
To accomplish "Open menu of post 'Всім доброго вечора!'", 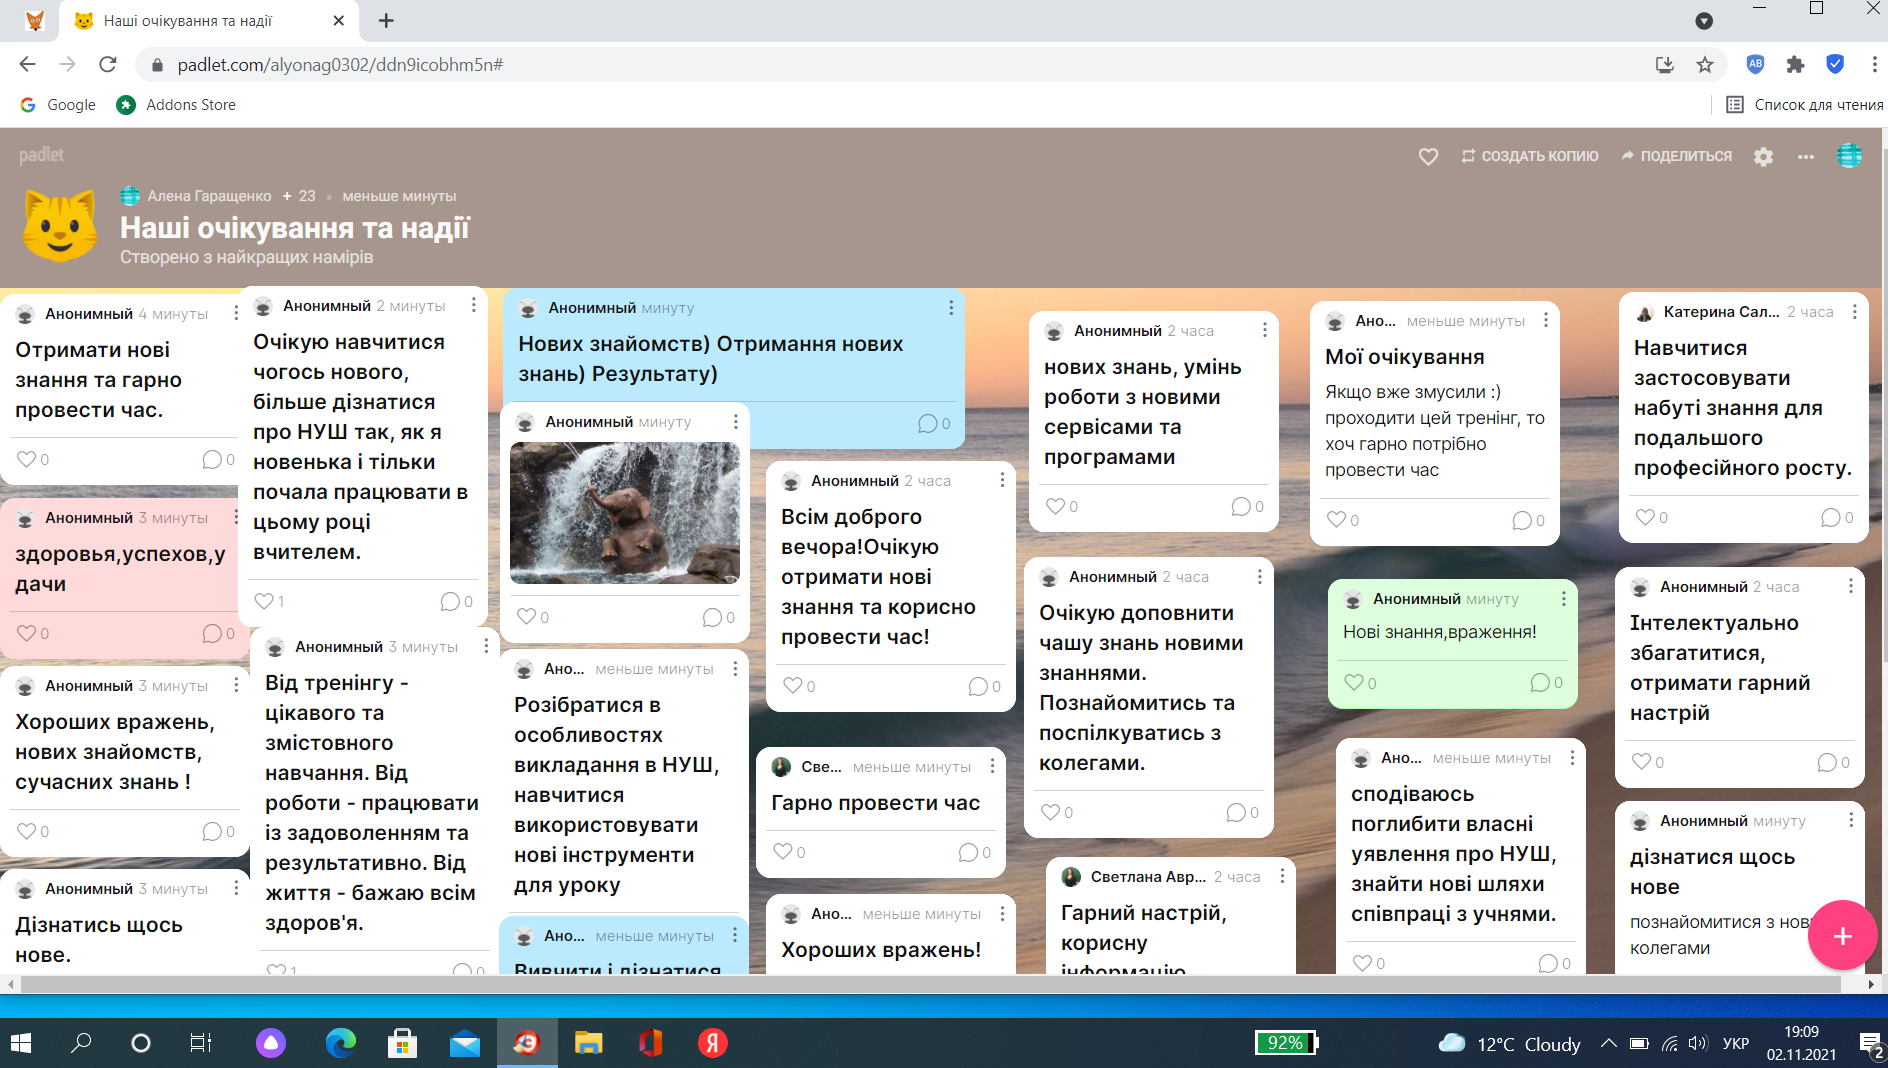I will pyautogui.click(x=1002, y=480).
